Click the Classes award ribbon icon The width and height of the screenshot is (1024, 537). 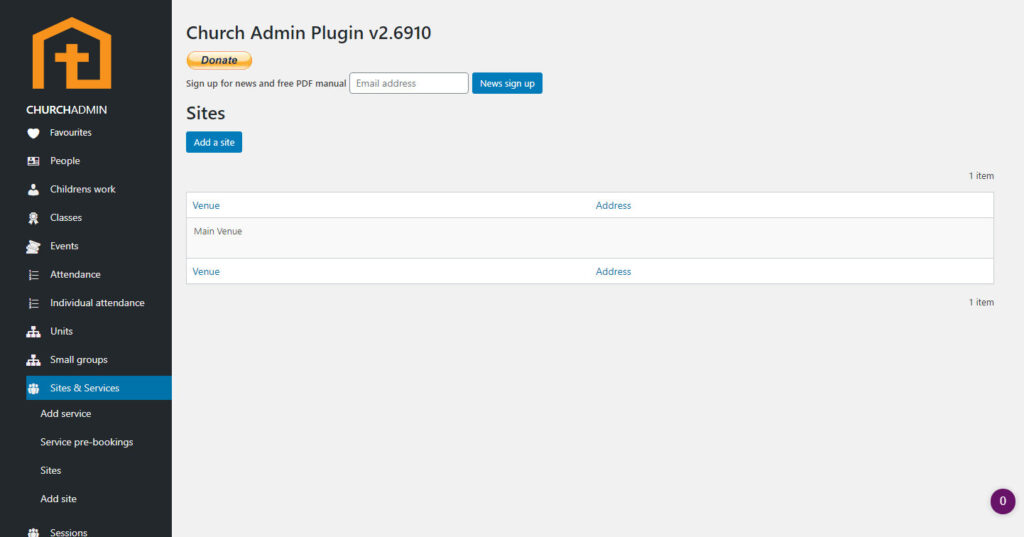[x=33, y=218]
